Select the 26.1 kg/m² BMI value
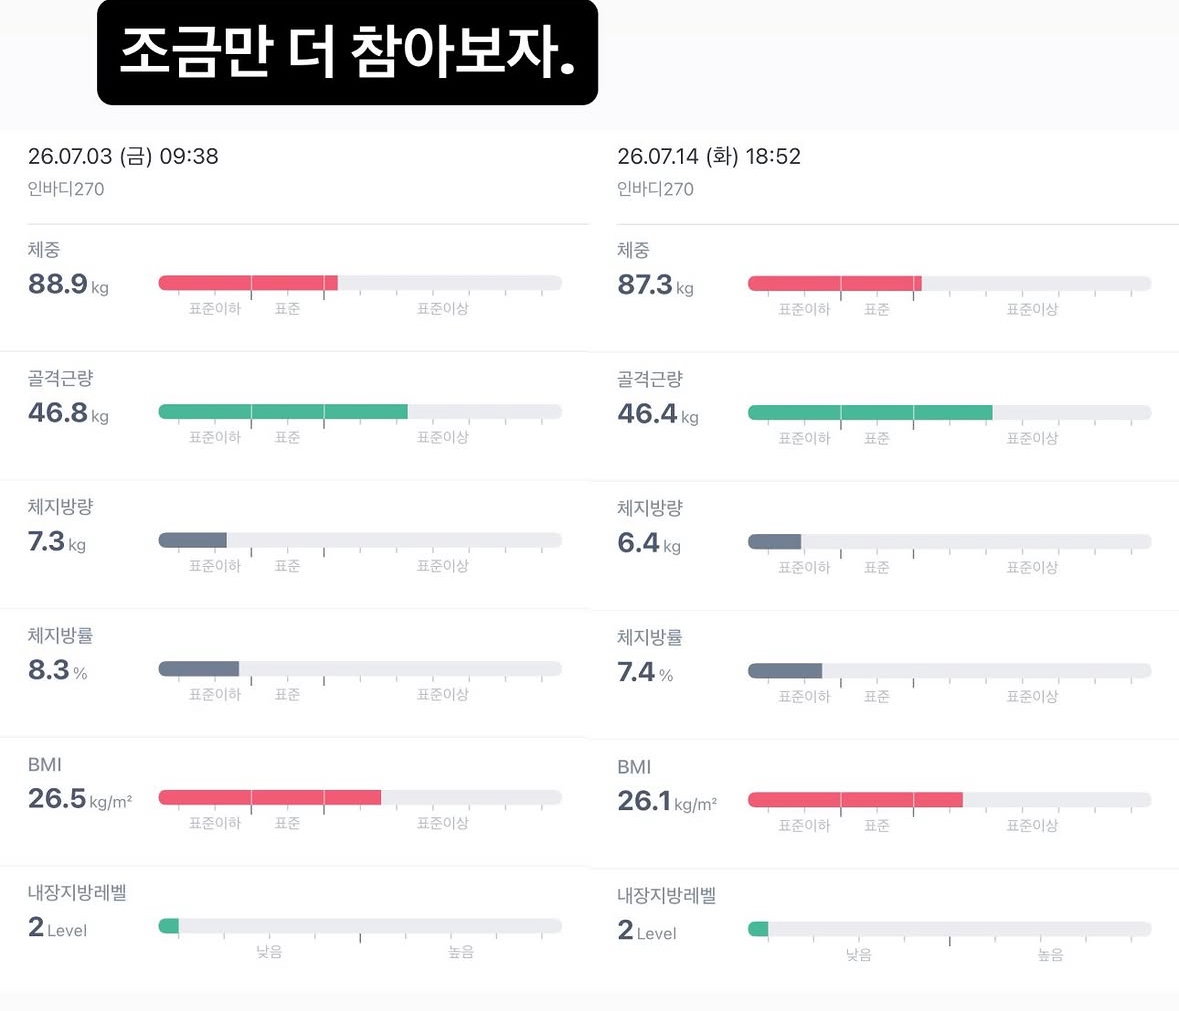This screenshot has width=1179, height=1011. (x=667, y=801)
